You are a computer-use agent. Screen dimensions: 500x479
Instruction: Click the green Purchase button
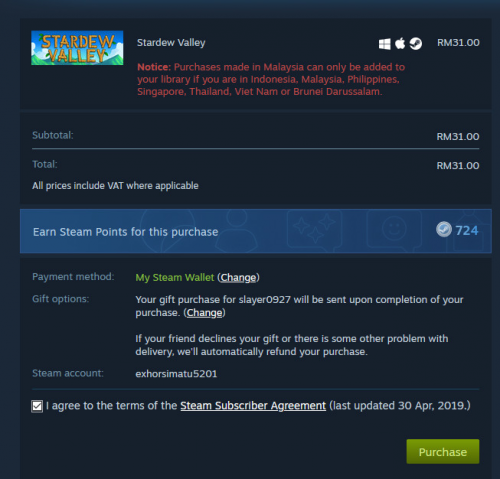443,452
